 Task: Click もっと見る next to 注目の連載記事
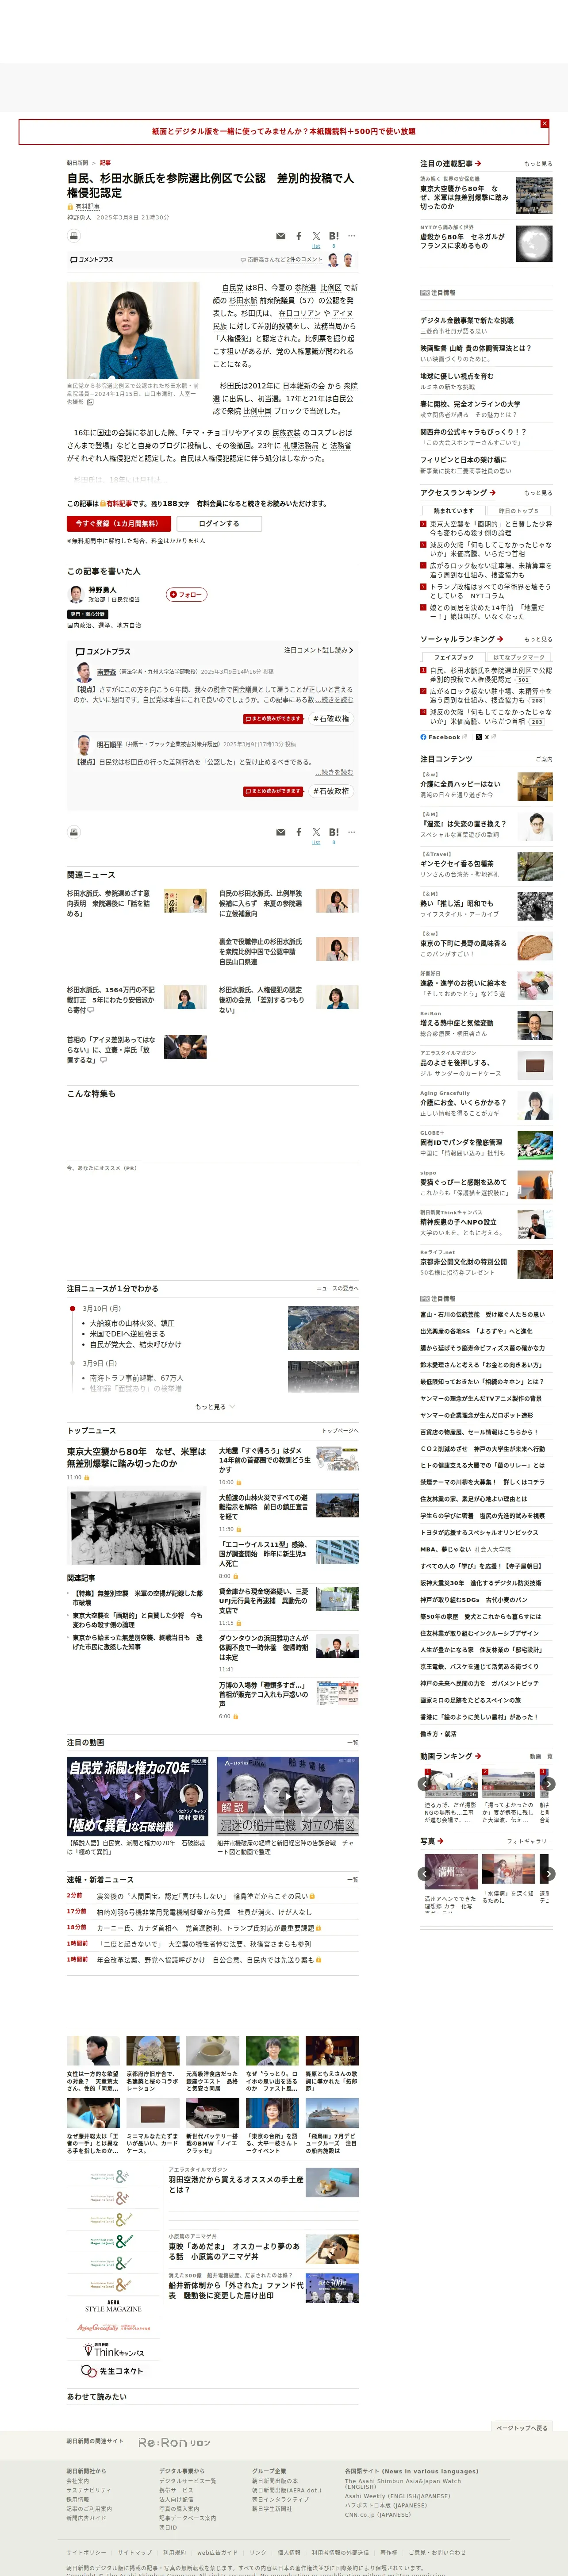(537, 164)
